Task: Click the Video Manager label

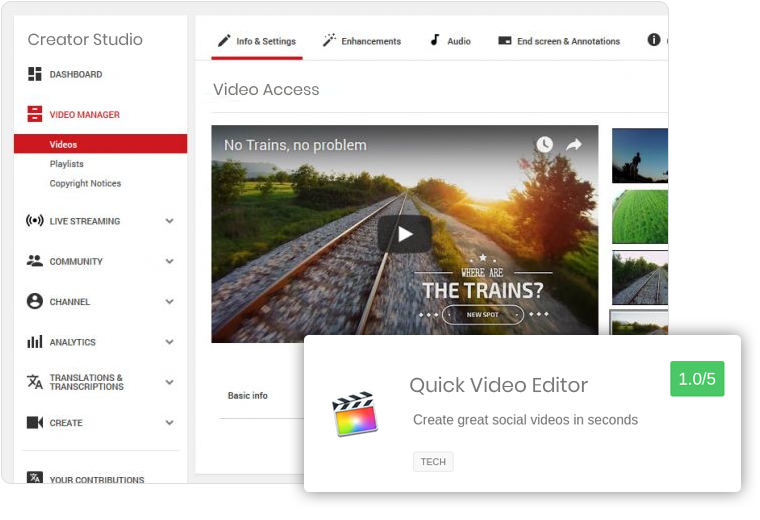Action: point(84,114)
